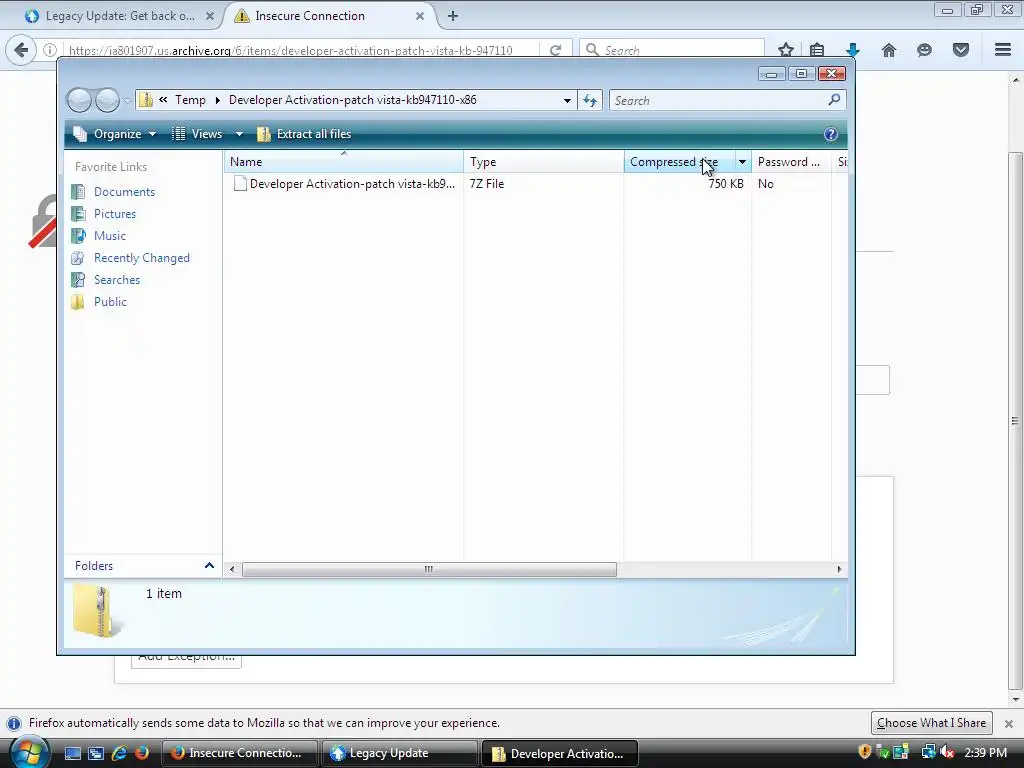Close the Insecure Connection tab
Image resolution: width=1024 pixels, height=768 pixels.
420,16
